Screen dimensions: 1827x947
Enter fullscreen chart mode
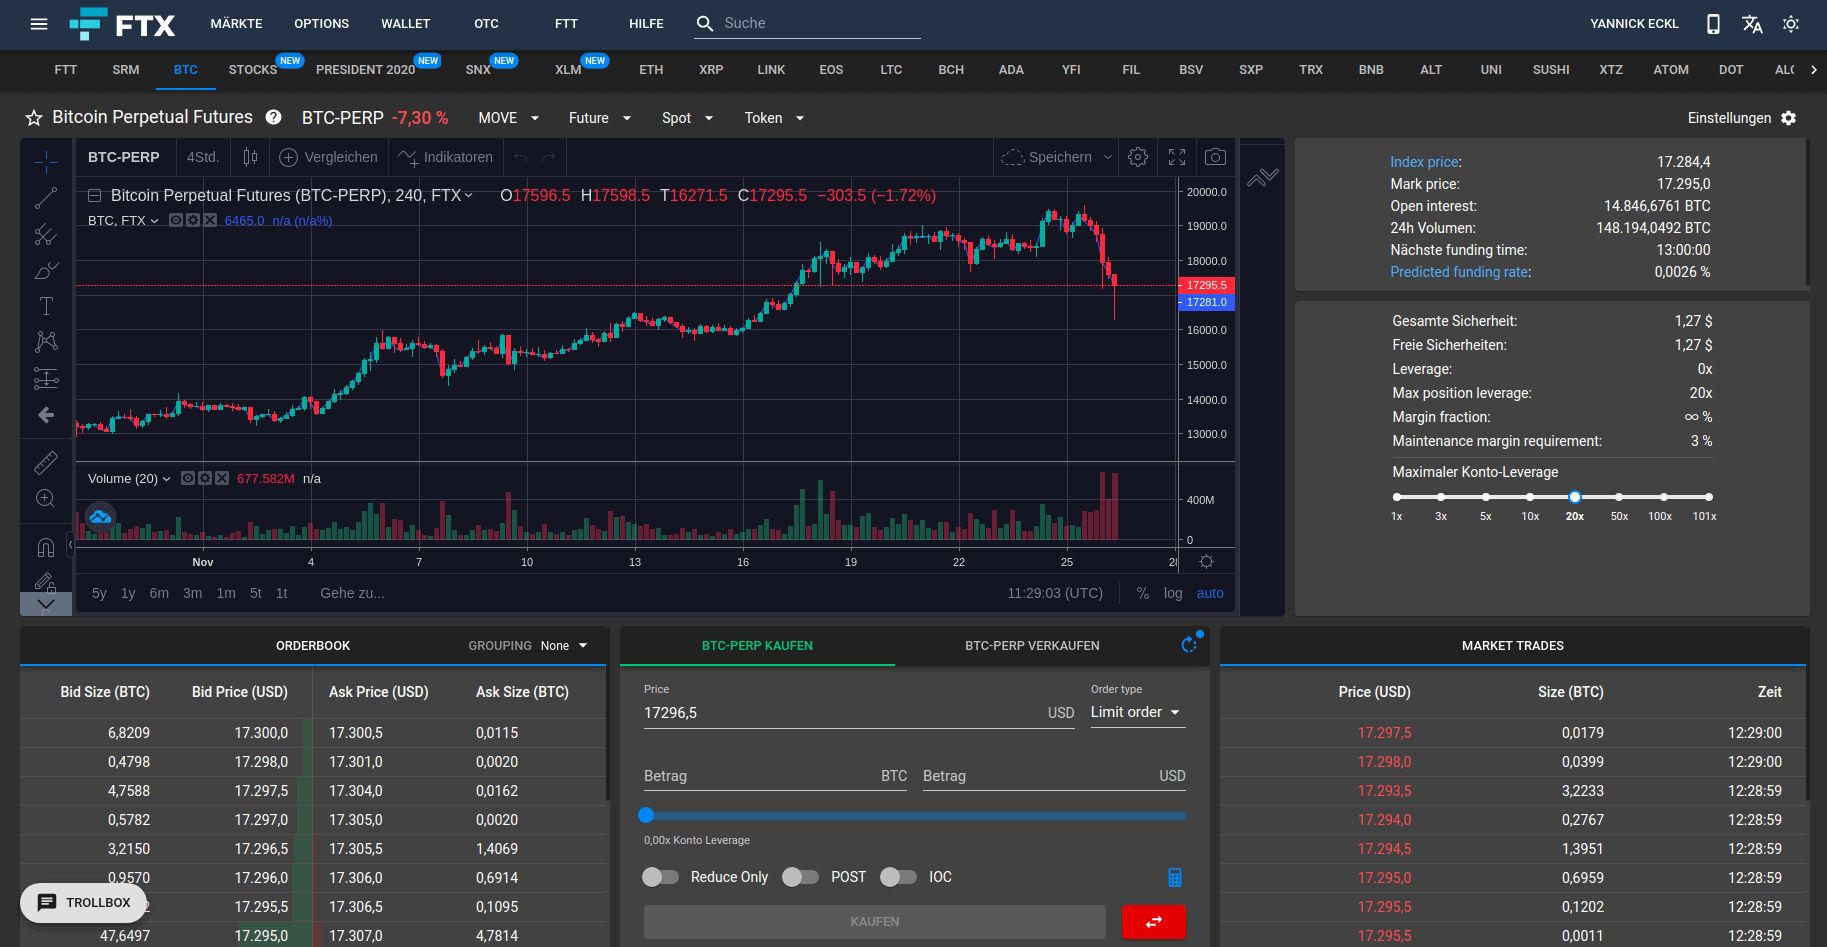tap(1176, 157)
